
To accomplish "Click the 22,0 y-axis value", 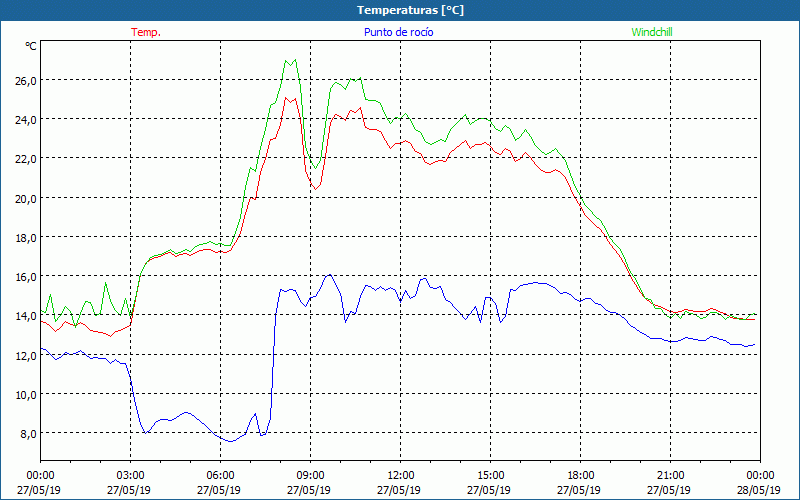I will coord(25,159).
